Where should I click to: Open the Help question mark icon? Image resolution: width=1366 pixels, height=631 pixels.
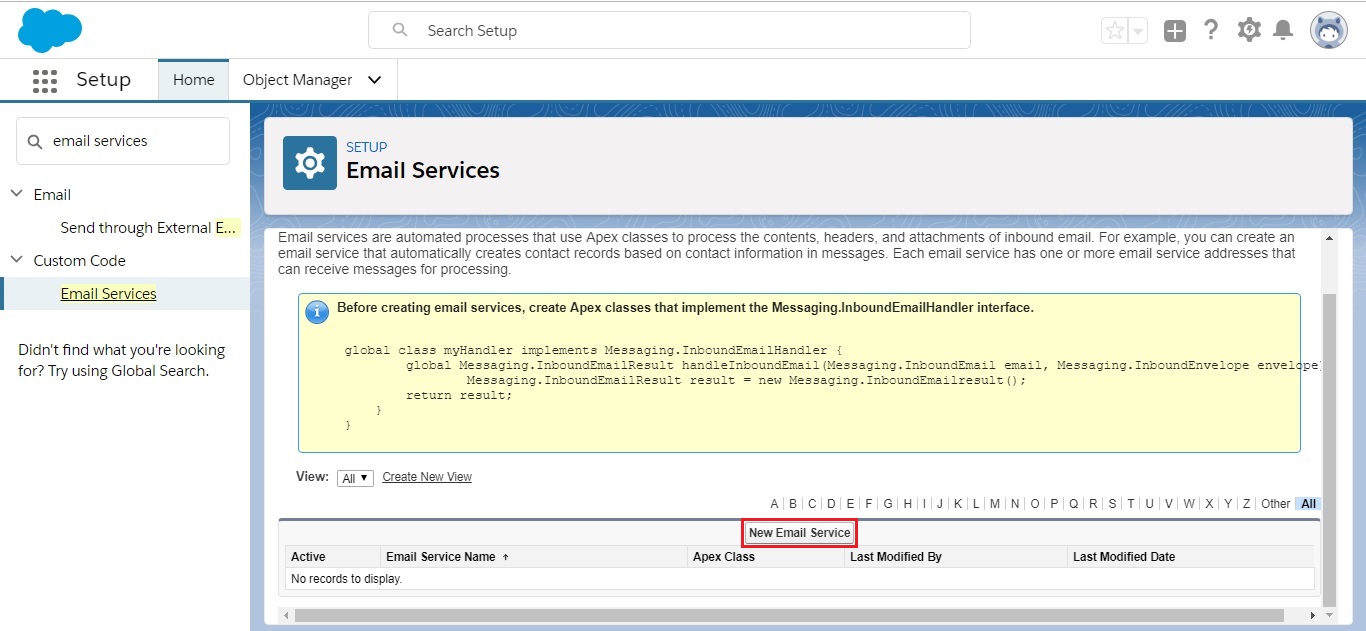[1211, 30]
